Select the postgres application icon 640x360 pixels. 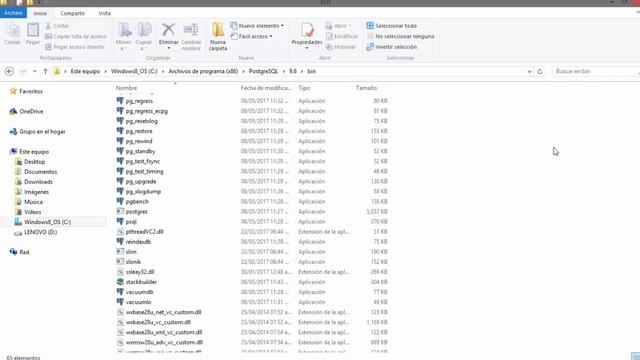tap(120, 211)
